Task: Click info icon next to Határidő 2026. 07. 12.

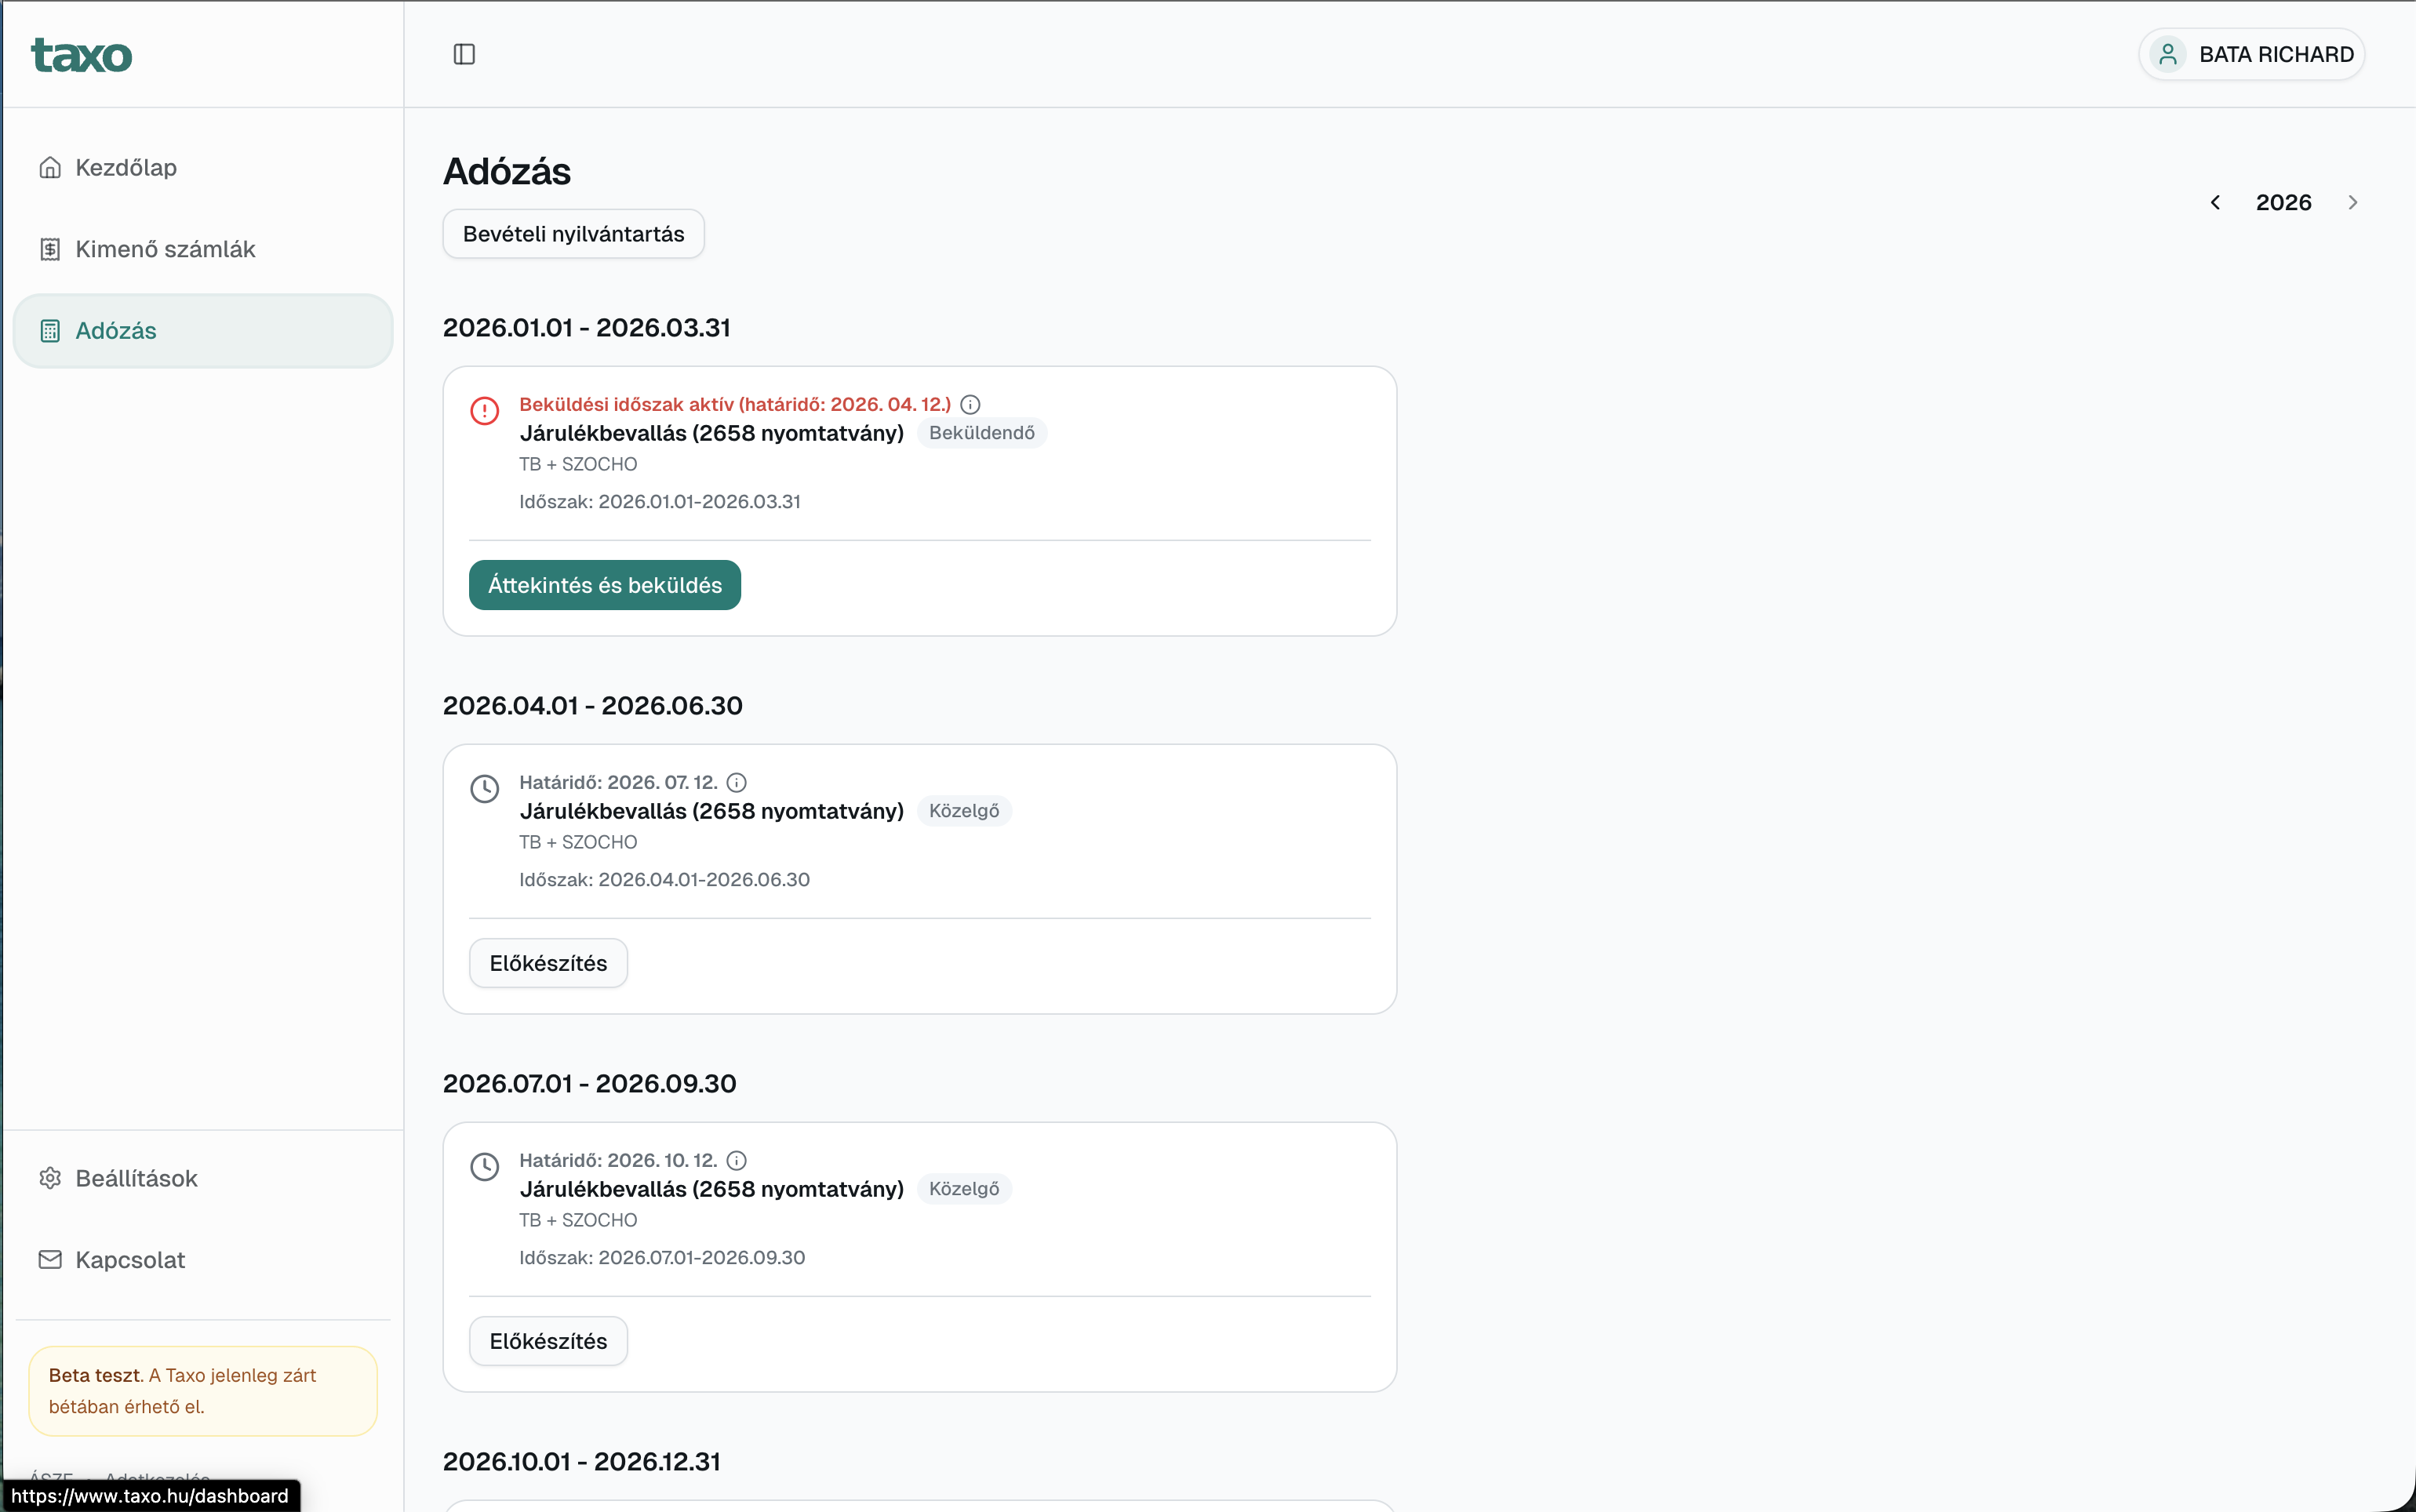Action: pyautogui.click(x=736, y=782)
